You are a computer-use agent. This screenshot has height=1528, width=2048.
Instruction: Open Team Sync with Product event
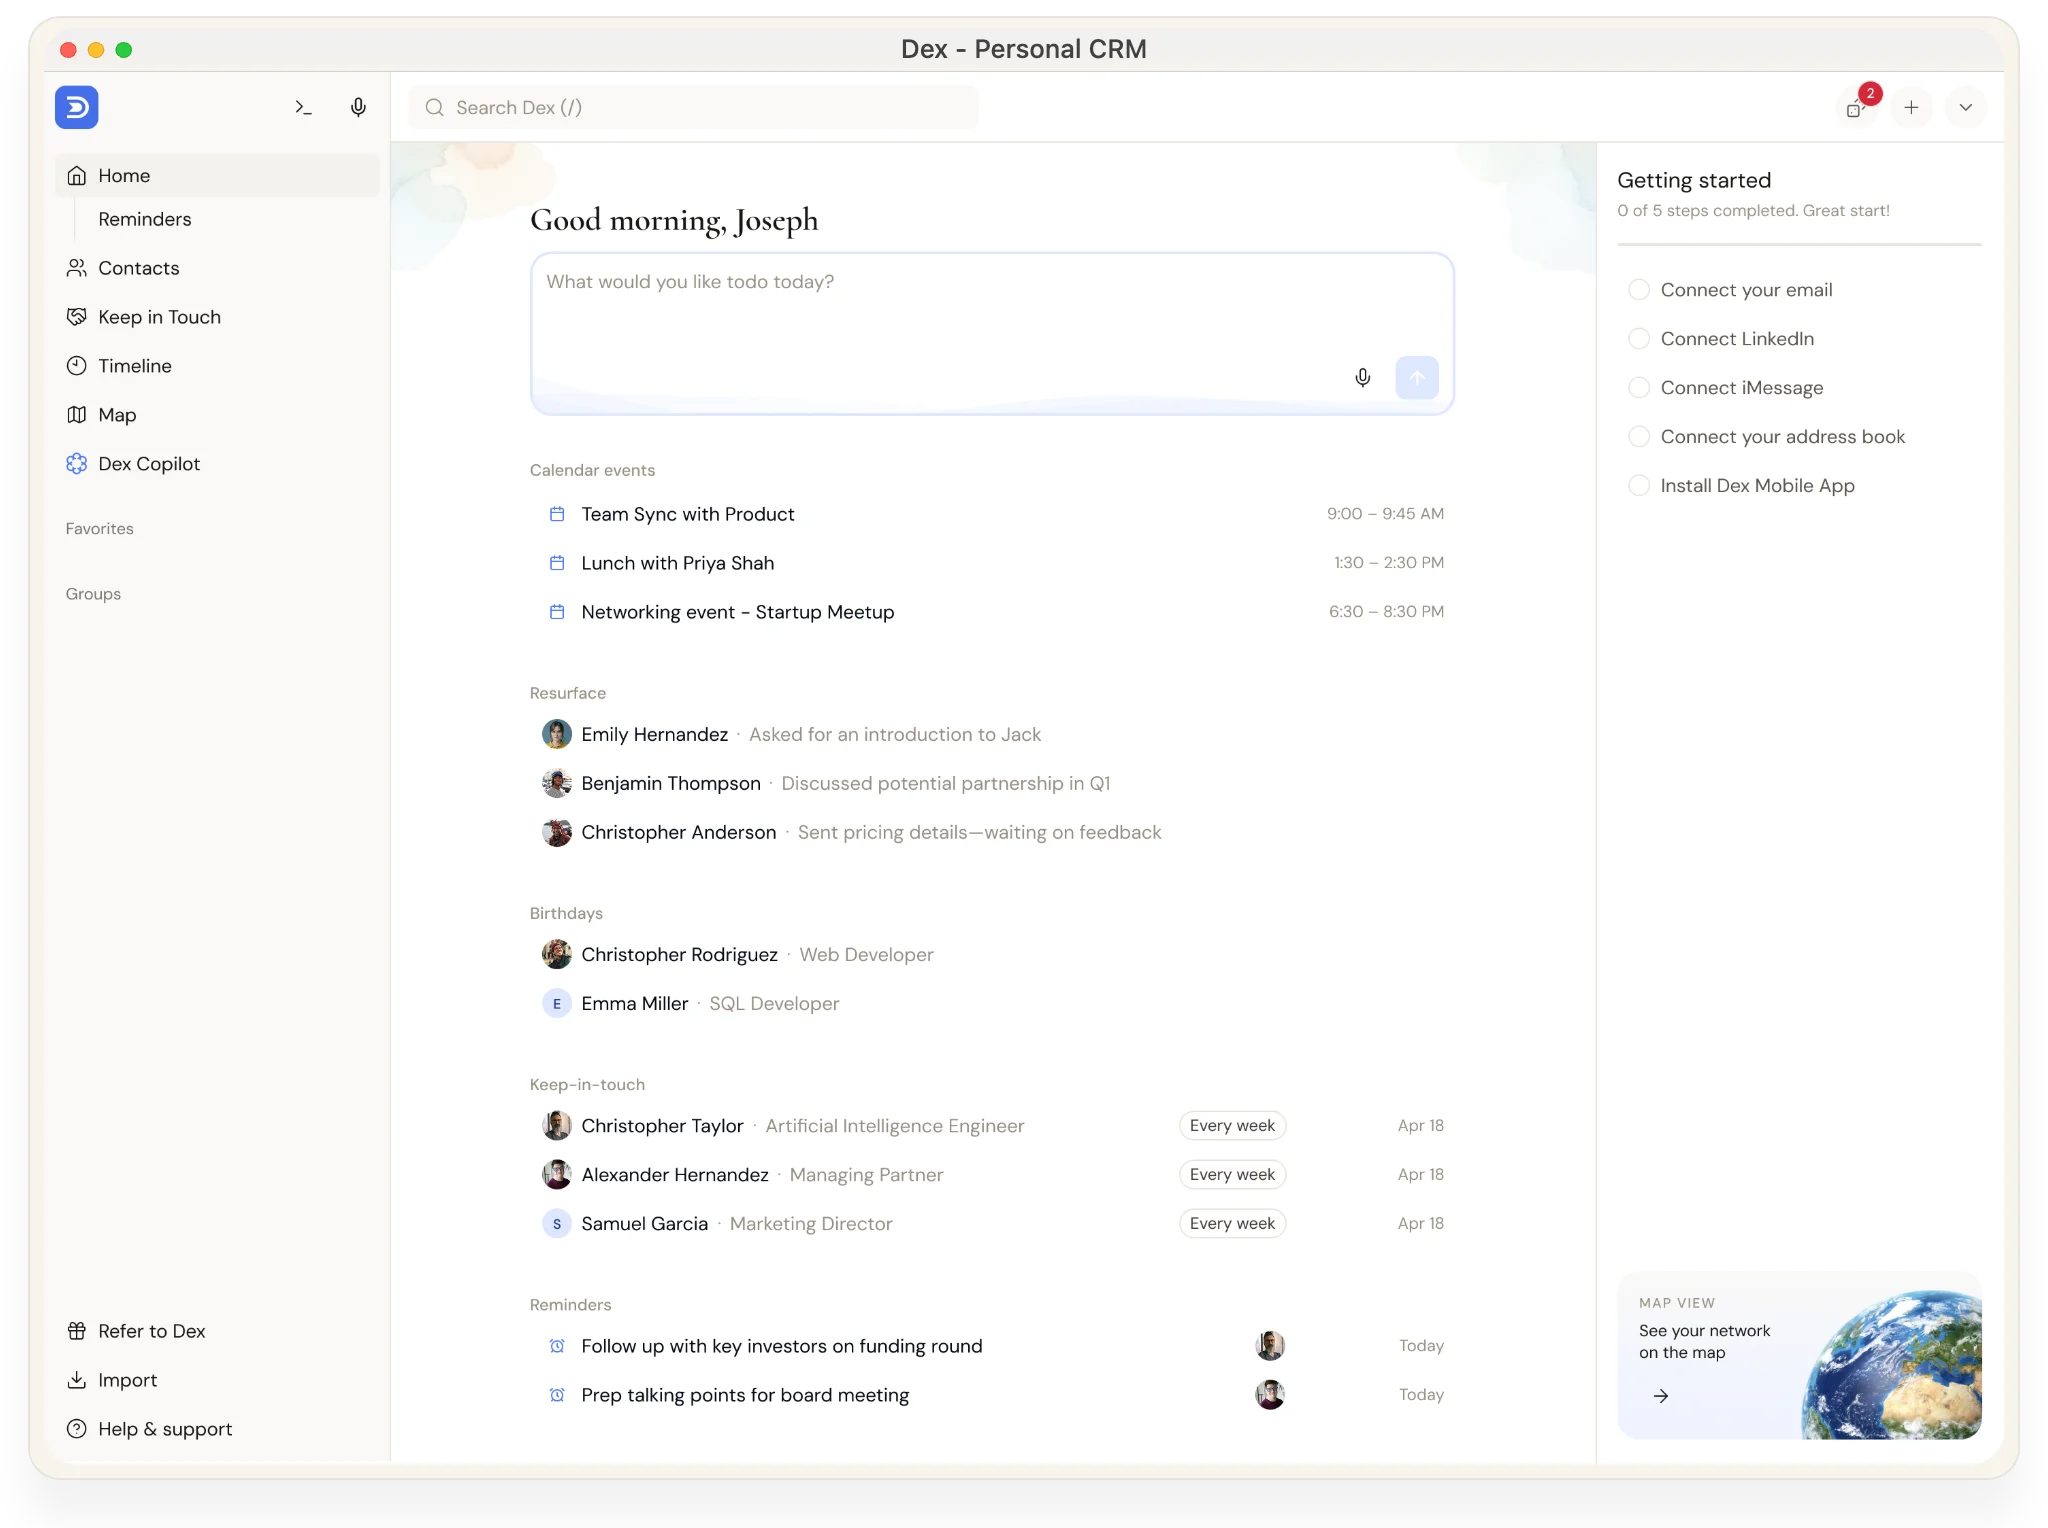(992, 514)
